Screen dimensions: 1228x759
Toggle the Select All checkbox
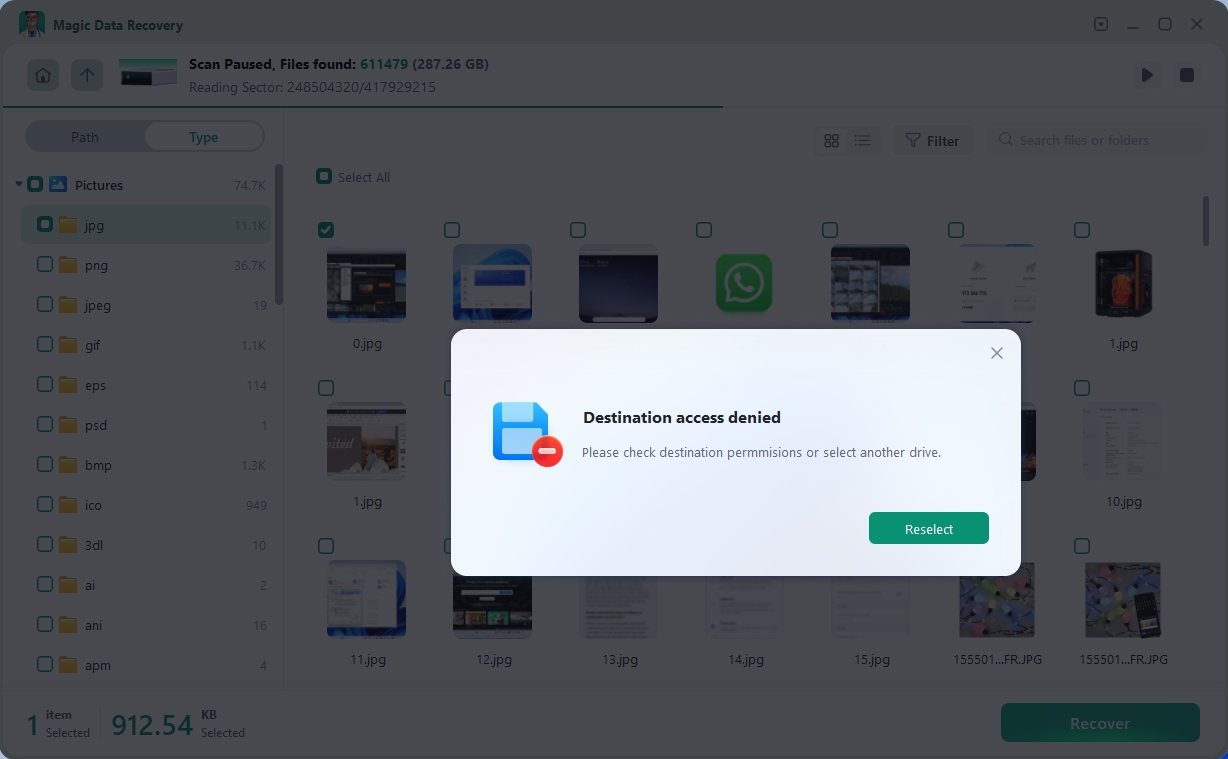coord(324,177)
